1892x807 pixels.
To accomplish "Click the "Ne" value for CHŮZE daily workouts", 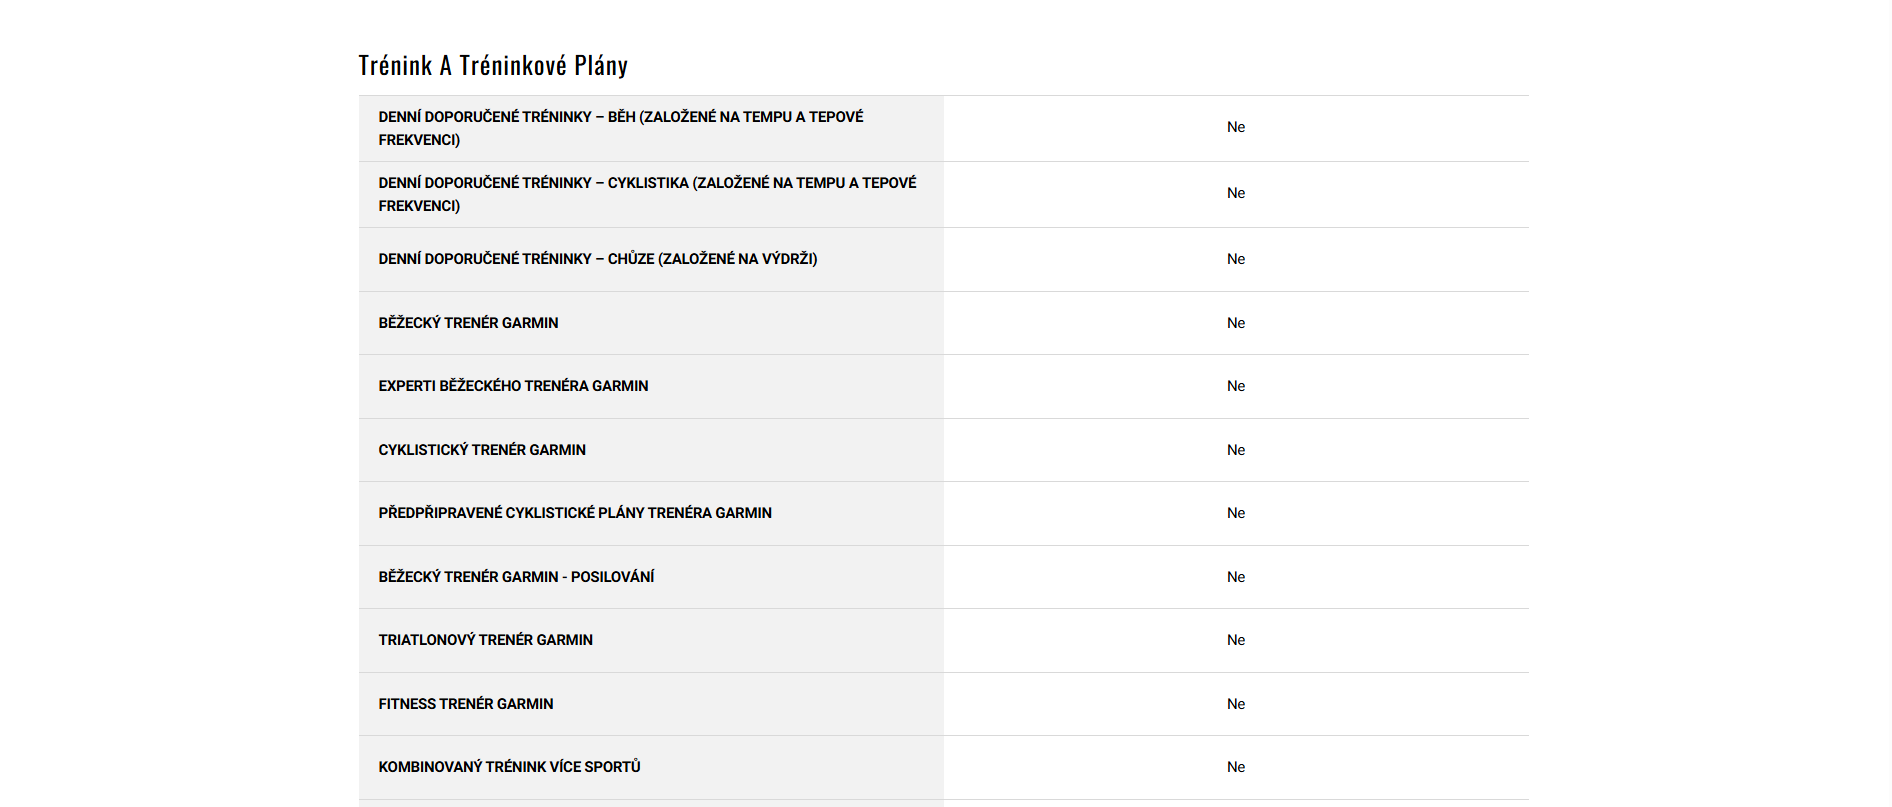I will click(1236, 259).
